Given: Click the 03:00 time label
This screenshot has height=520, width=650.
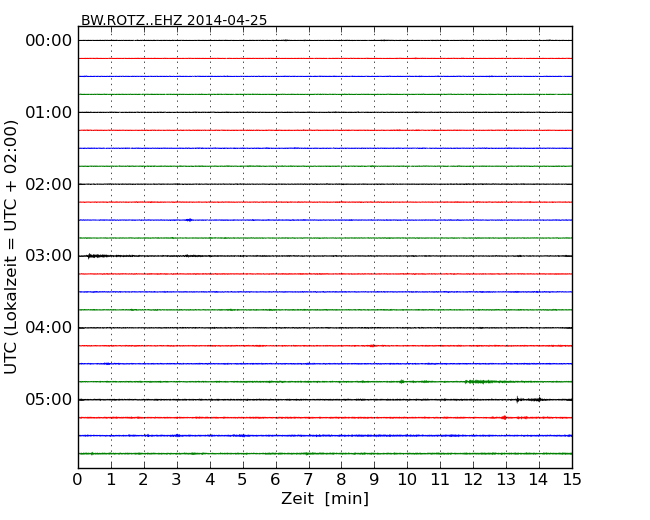Looking at the screenshot, I should (x=49, y=256).
